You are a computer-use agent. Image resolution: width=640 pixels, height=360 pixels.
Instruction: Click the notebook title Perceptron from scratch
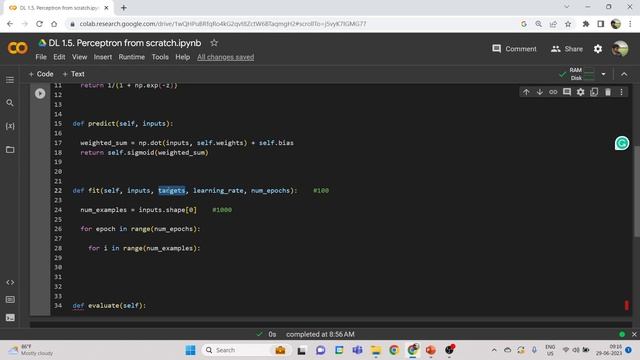click(125, 43)
